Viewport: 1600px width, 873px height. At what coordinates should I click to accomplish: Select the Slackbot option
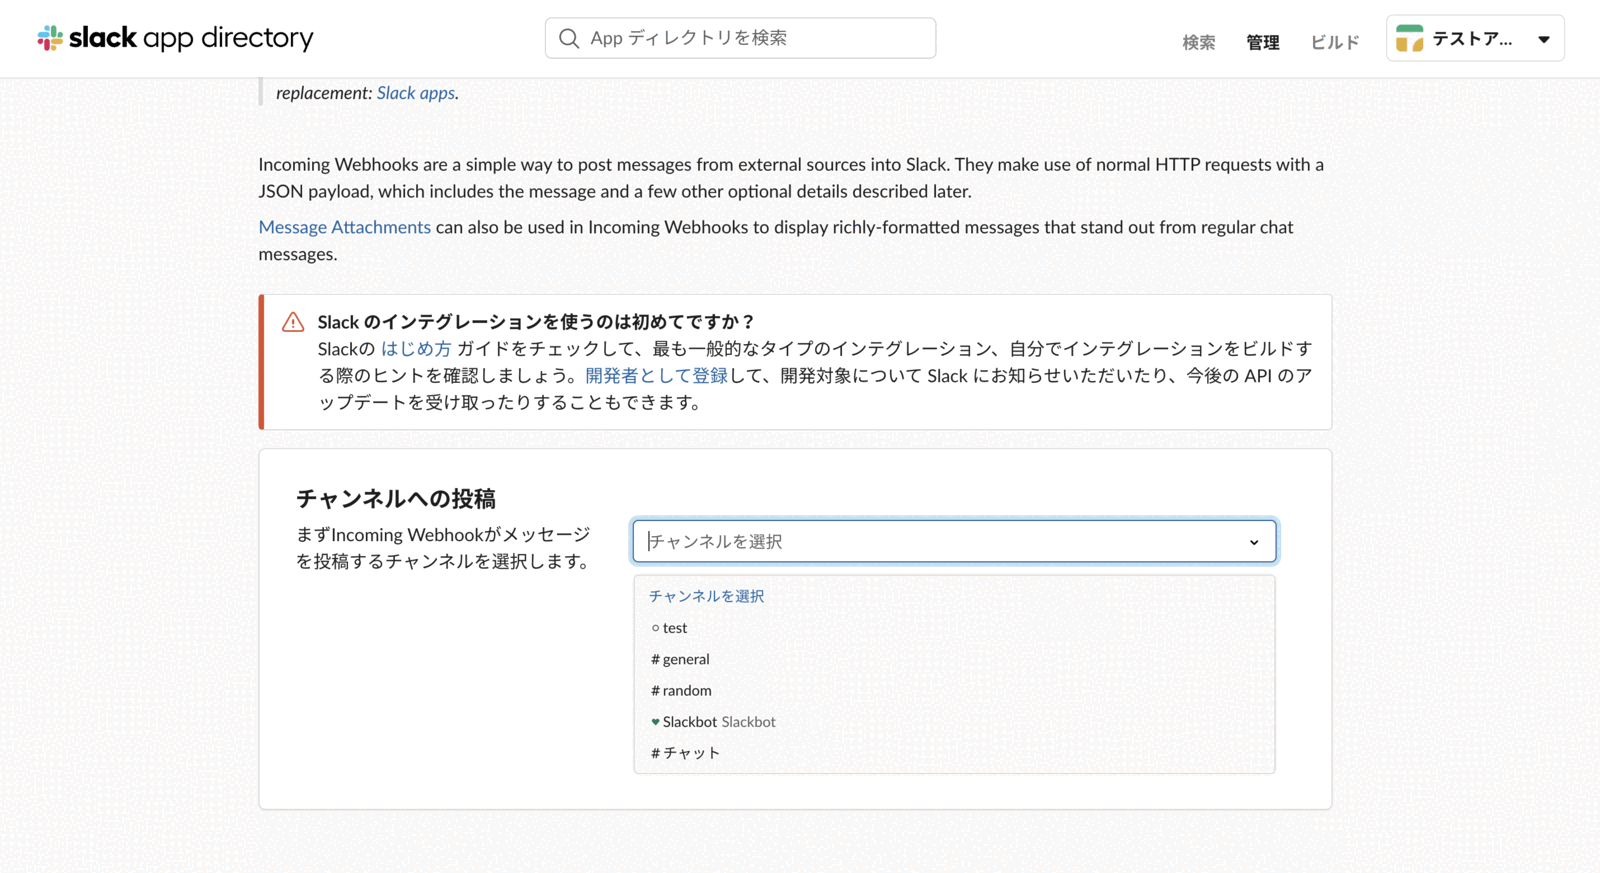[954, 721]
